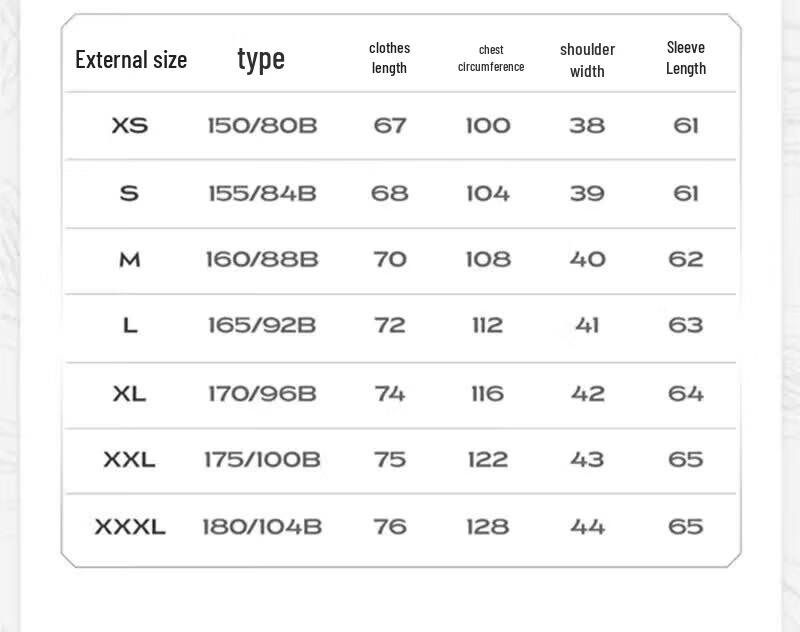
Task: Select clothes length value 74
Action: click(x=390, y=394)
